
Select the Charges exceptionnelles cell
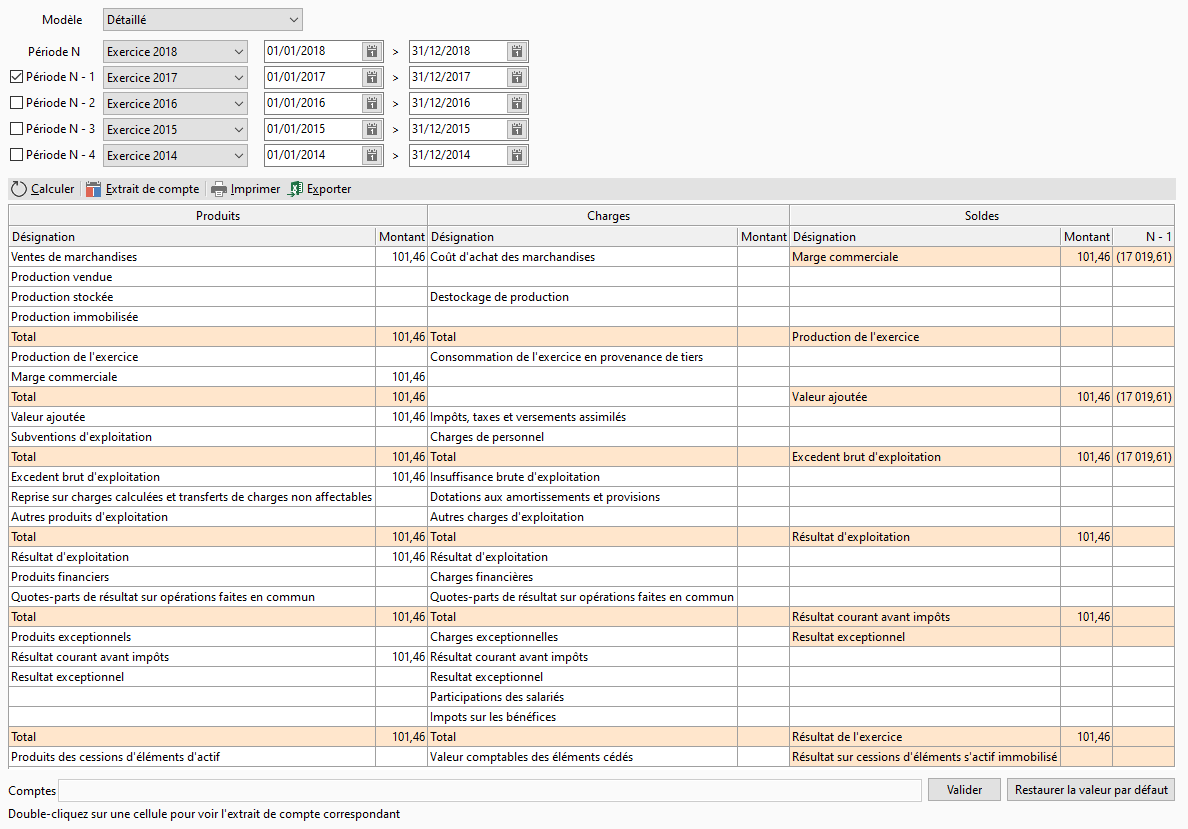pos(582,637)
